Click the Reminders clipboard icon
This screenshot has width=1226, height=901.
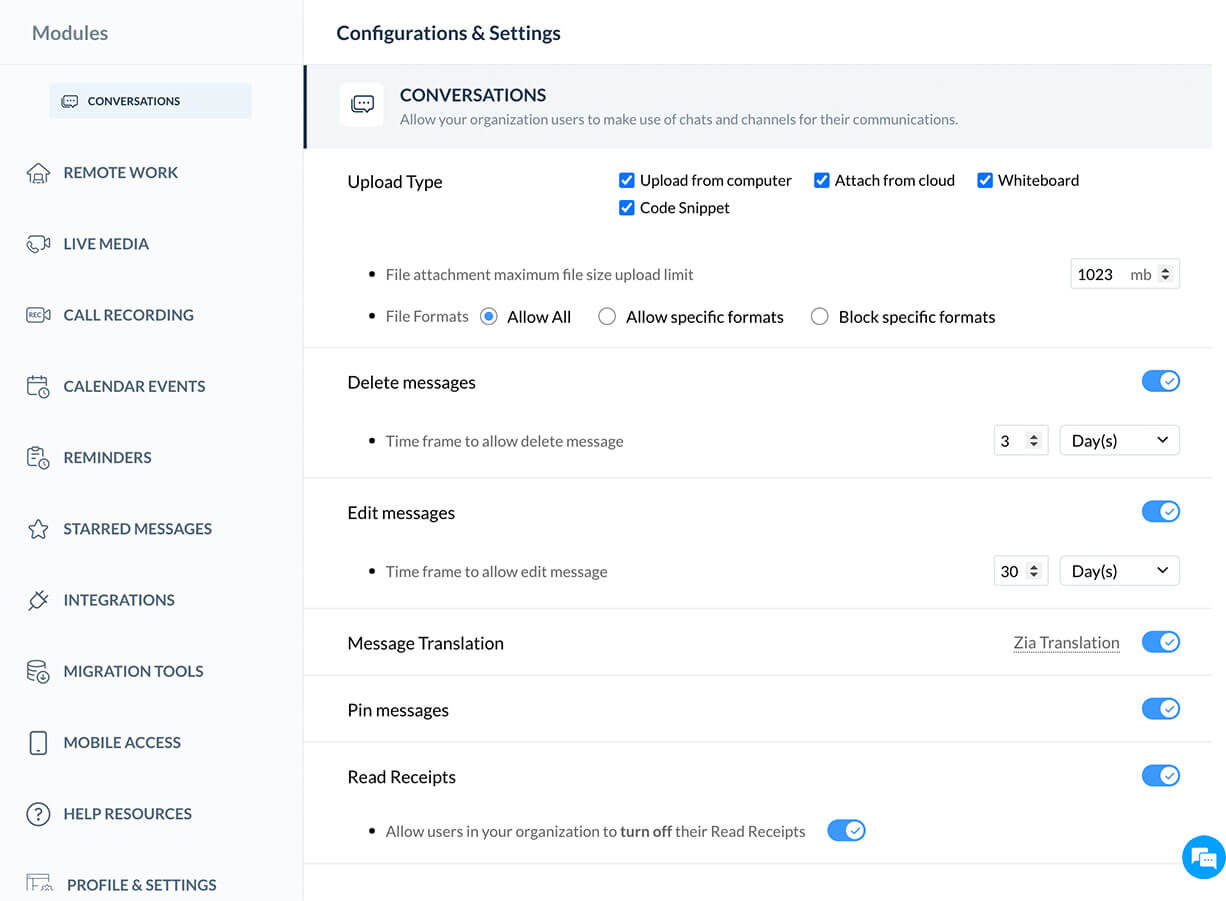coord(38,458)
